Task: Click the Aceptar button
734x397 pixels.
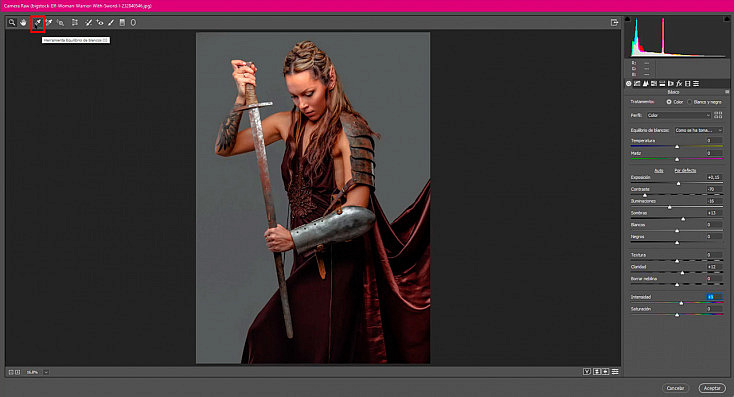Action: (x=712, y=388)
